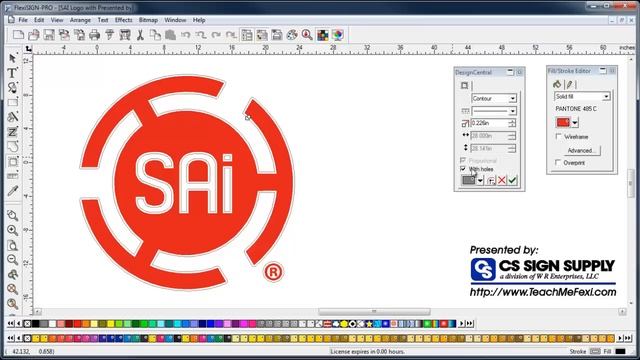Click in the contour offset 0.226in field
640x360 pixels.
pyautogui.click(x=489, y=123)
